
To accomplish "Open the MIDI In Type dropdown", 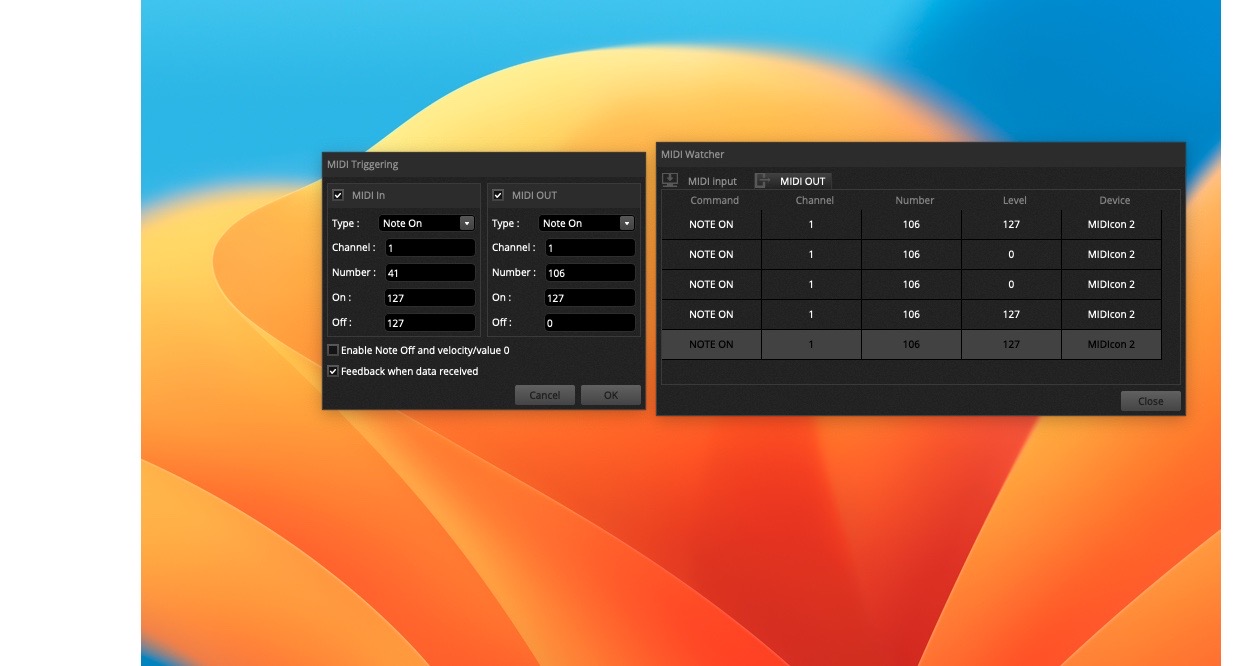I will coord(427,223).
